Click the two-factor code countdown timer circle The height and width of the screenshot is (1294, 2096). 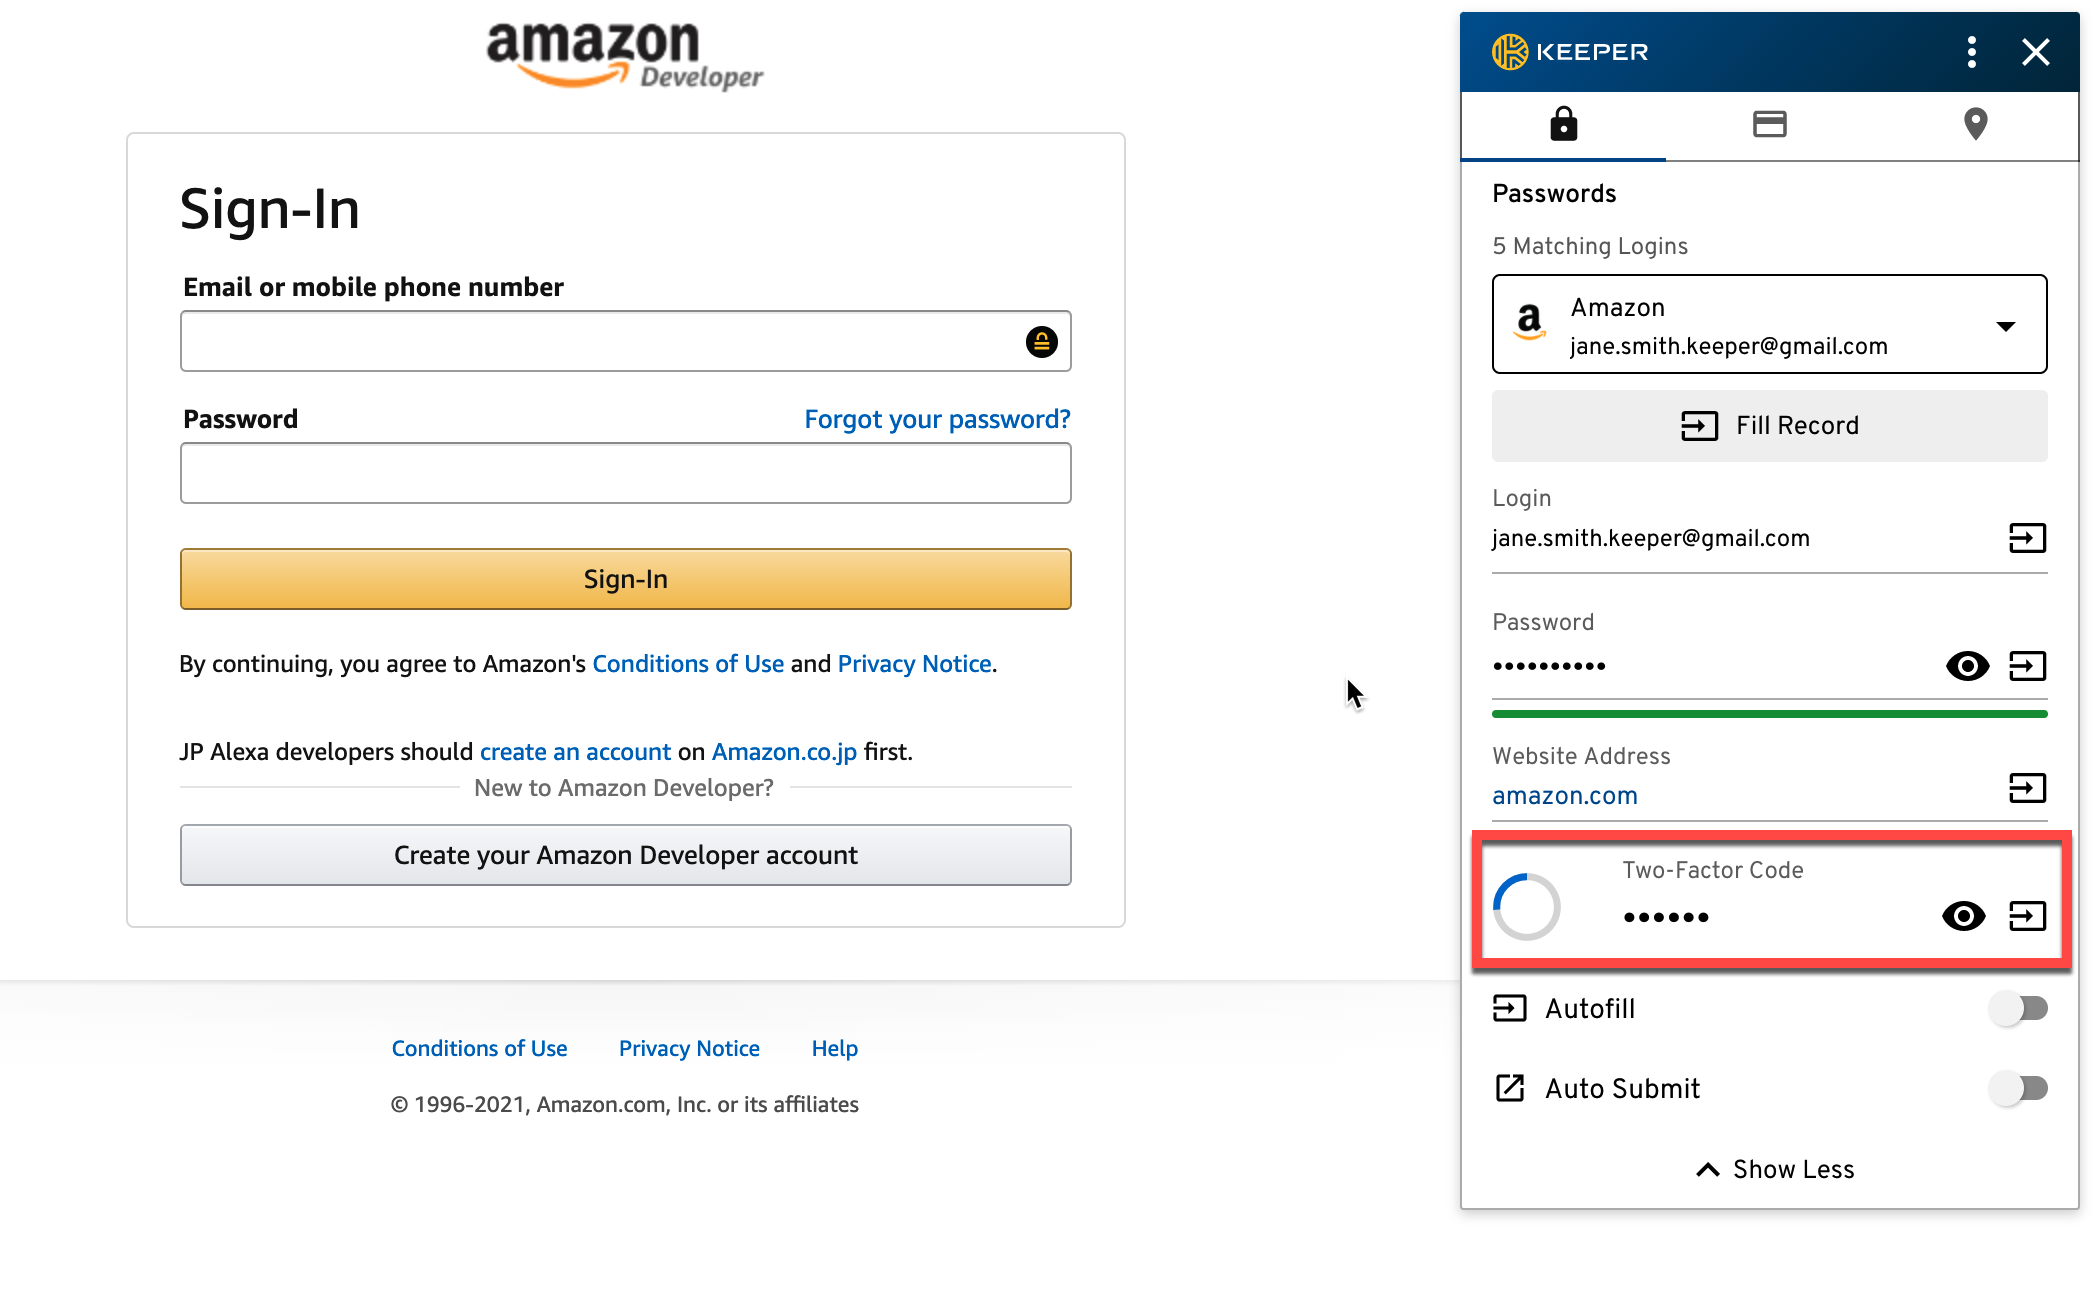1526,907
